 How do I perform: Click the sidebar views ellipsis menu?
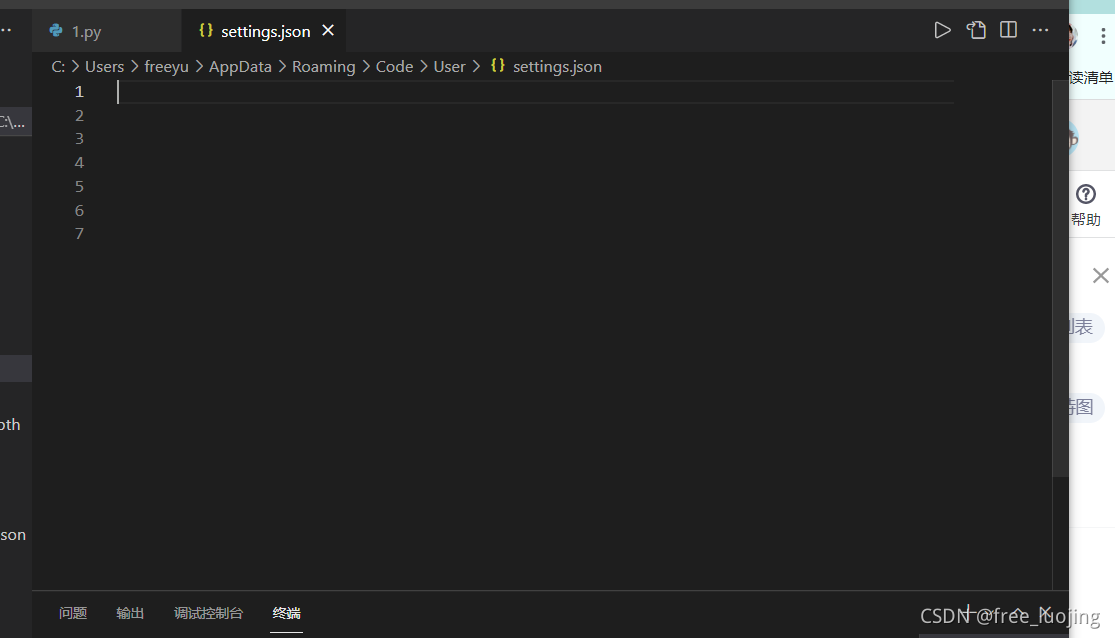6,30
